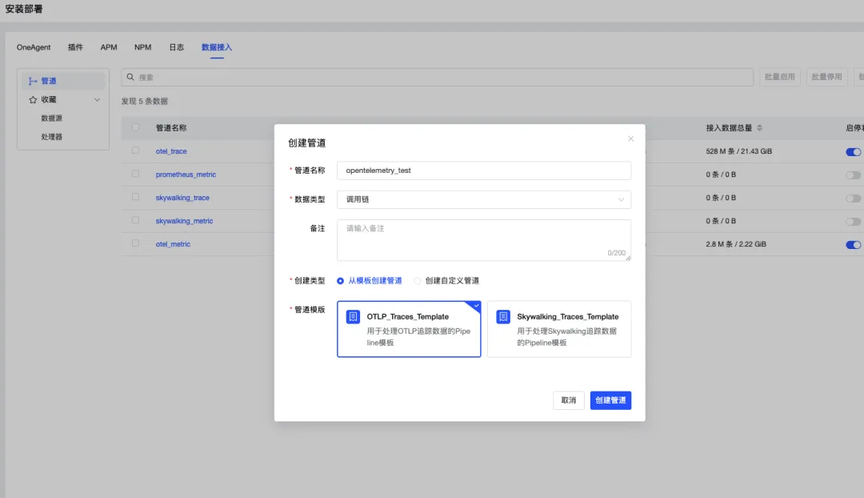The height and width of the screenshot is (498, 864).
Task: Click the OTLP_Traces_Template document icon
Action: point(353,317)
